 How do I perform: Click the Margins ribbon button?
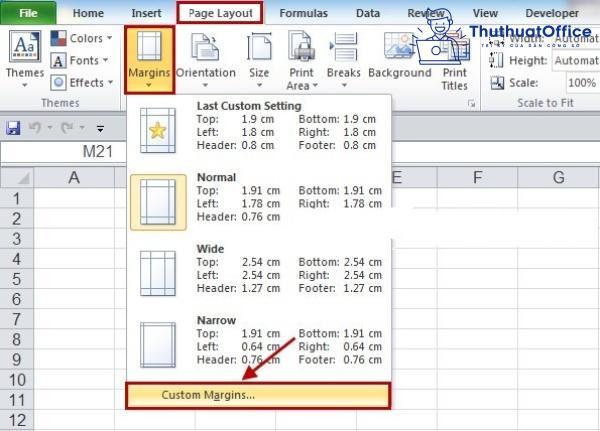click(149, 59)
